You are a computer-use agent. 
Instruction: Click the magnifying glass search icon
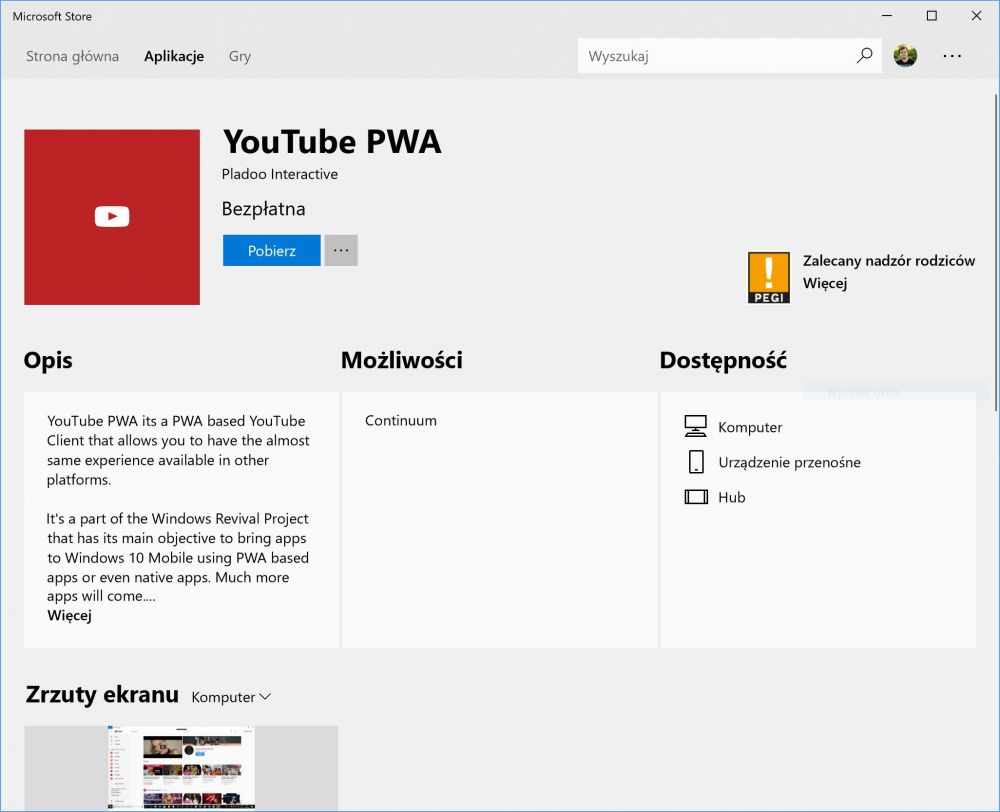click(x=864, y=55)
